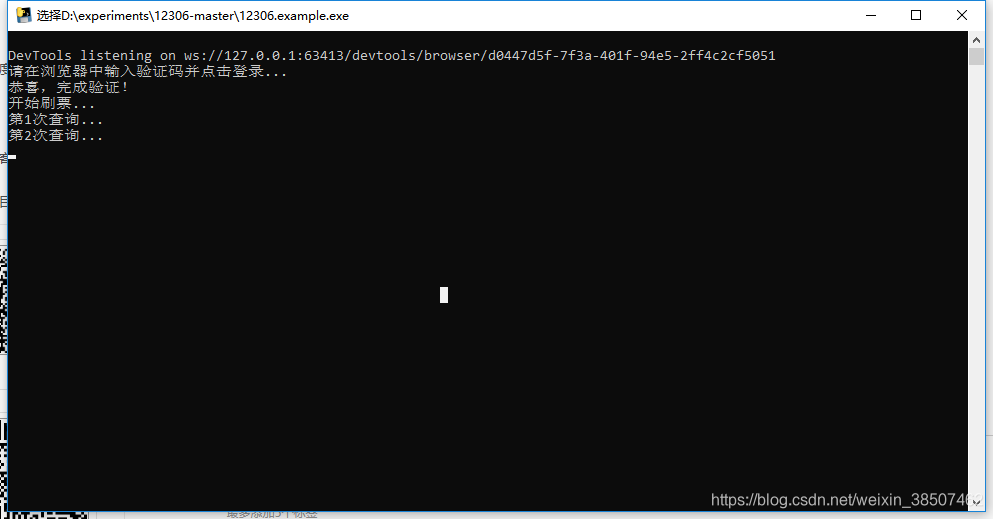Click the vertical scrollbar thumb
The height and width of the screenshot is (519, 993).
tap(976, 56)
